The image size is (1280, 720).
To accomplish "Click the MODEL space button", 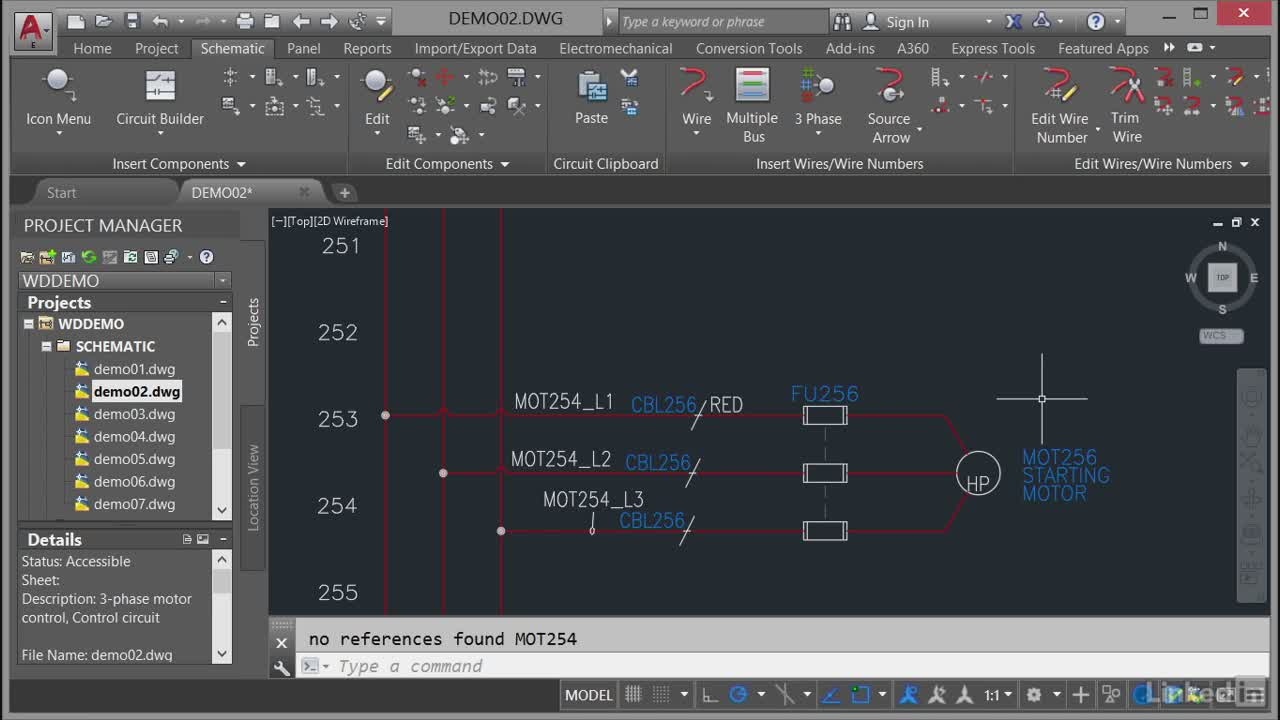I will (x=588, y=694).
